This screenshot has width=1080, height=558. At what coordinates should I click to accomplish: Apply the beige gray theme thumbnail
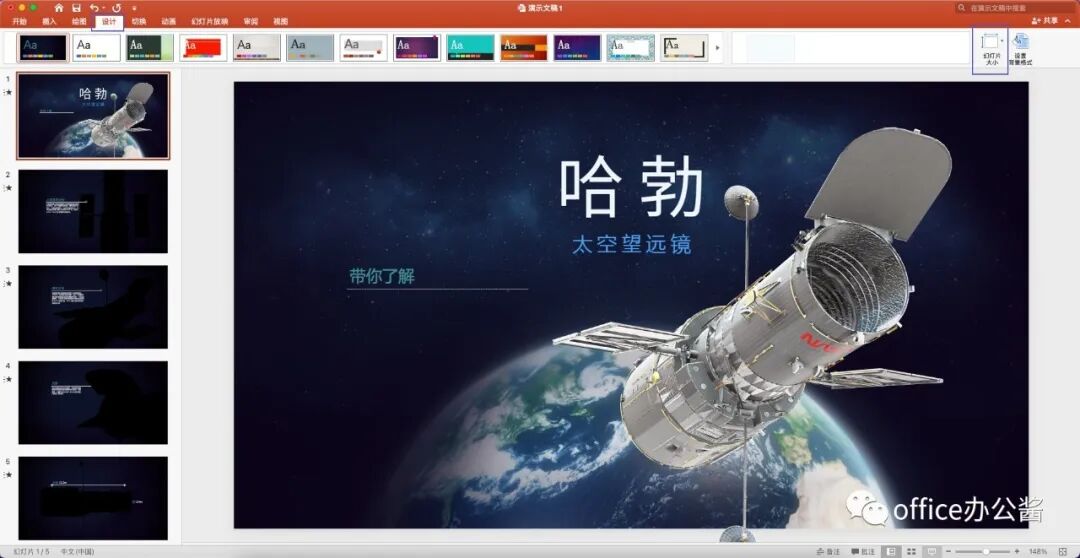tap(257, 48)
